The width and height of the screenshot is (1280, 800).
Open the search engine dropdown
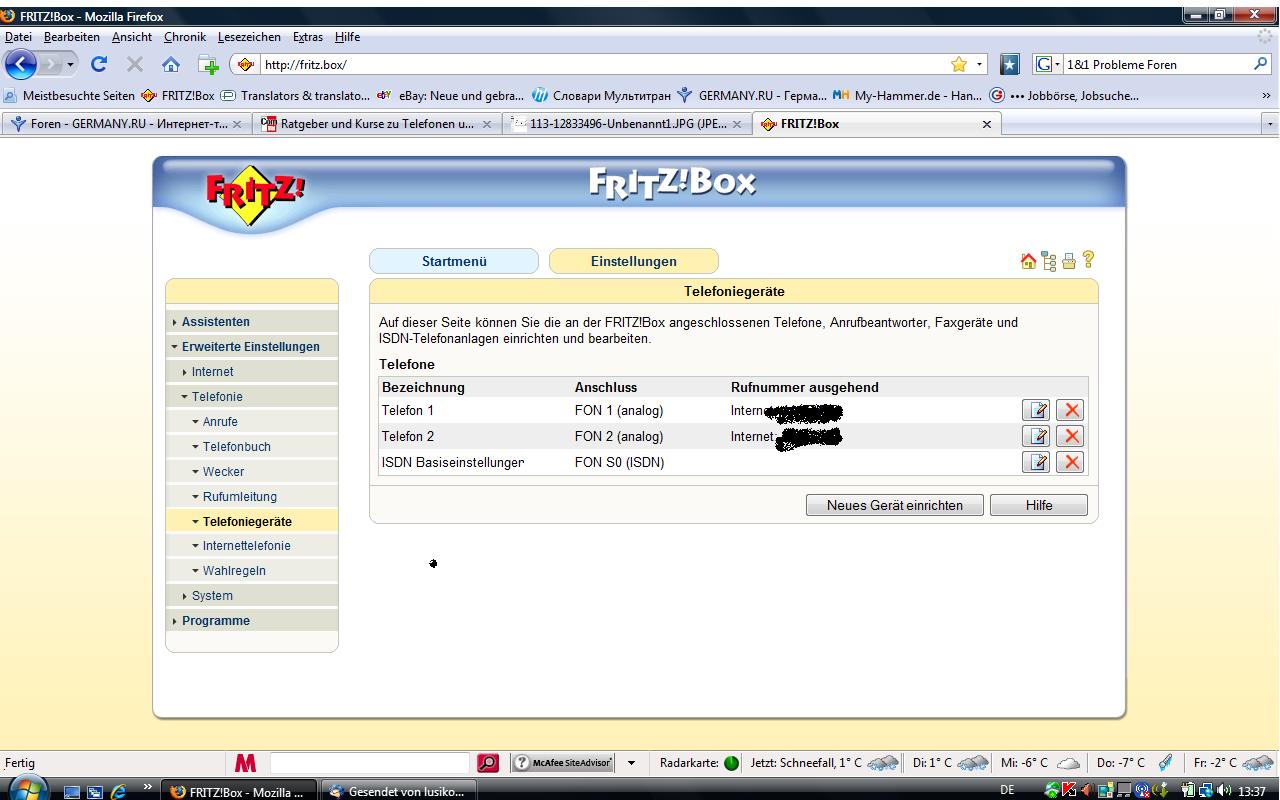coord(1048,64)
